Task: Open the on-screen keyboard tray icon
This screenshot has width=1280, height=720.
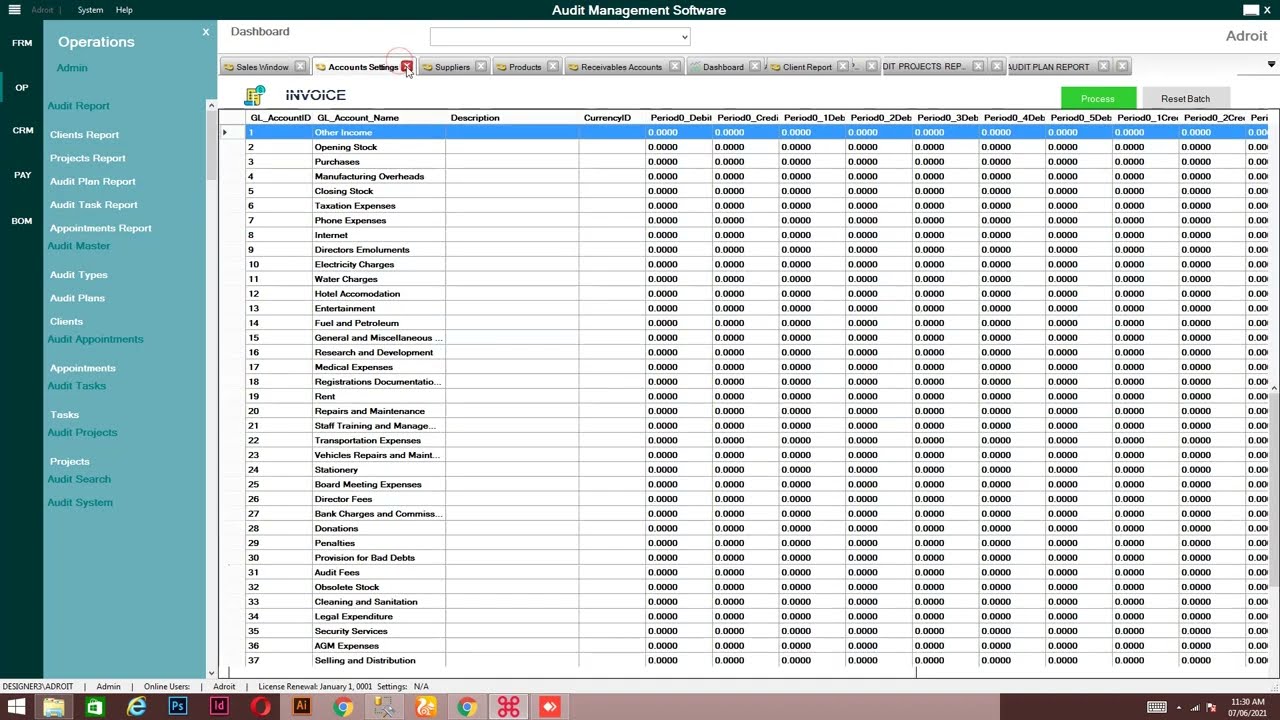Action: 1157,707
